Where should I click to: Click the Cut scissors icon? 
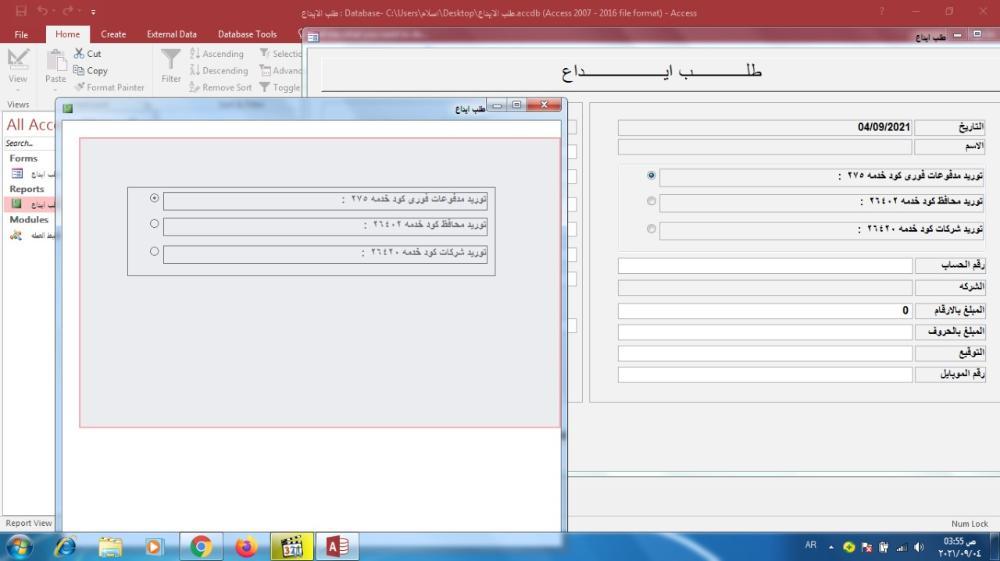[79, 54]
